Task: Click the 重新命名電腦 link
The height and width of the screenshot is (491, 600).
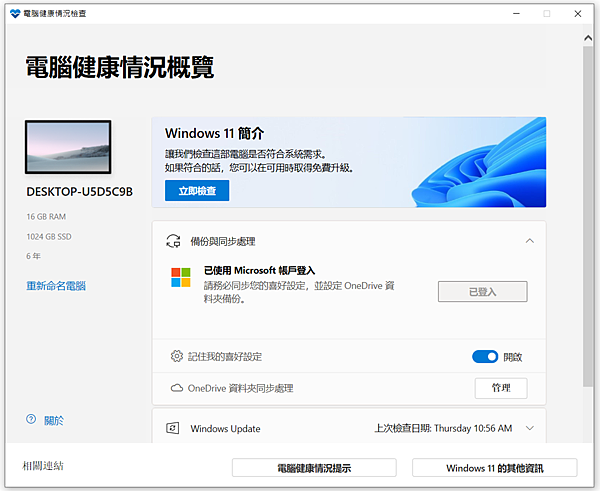Action: coord(56,285)
